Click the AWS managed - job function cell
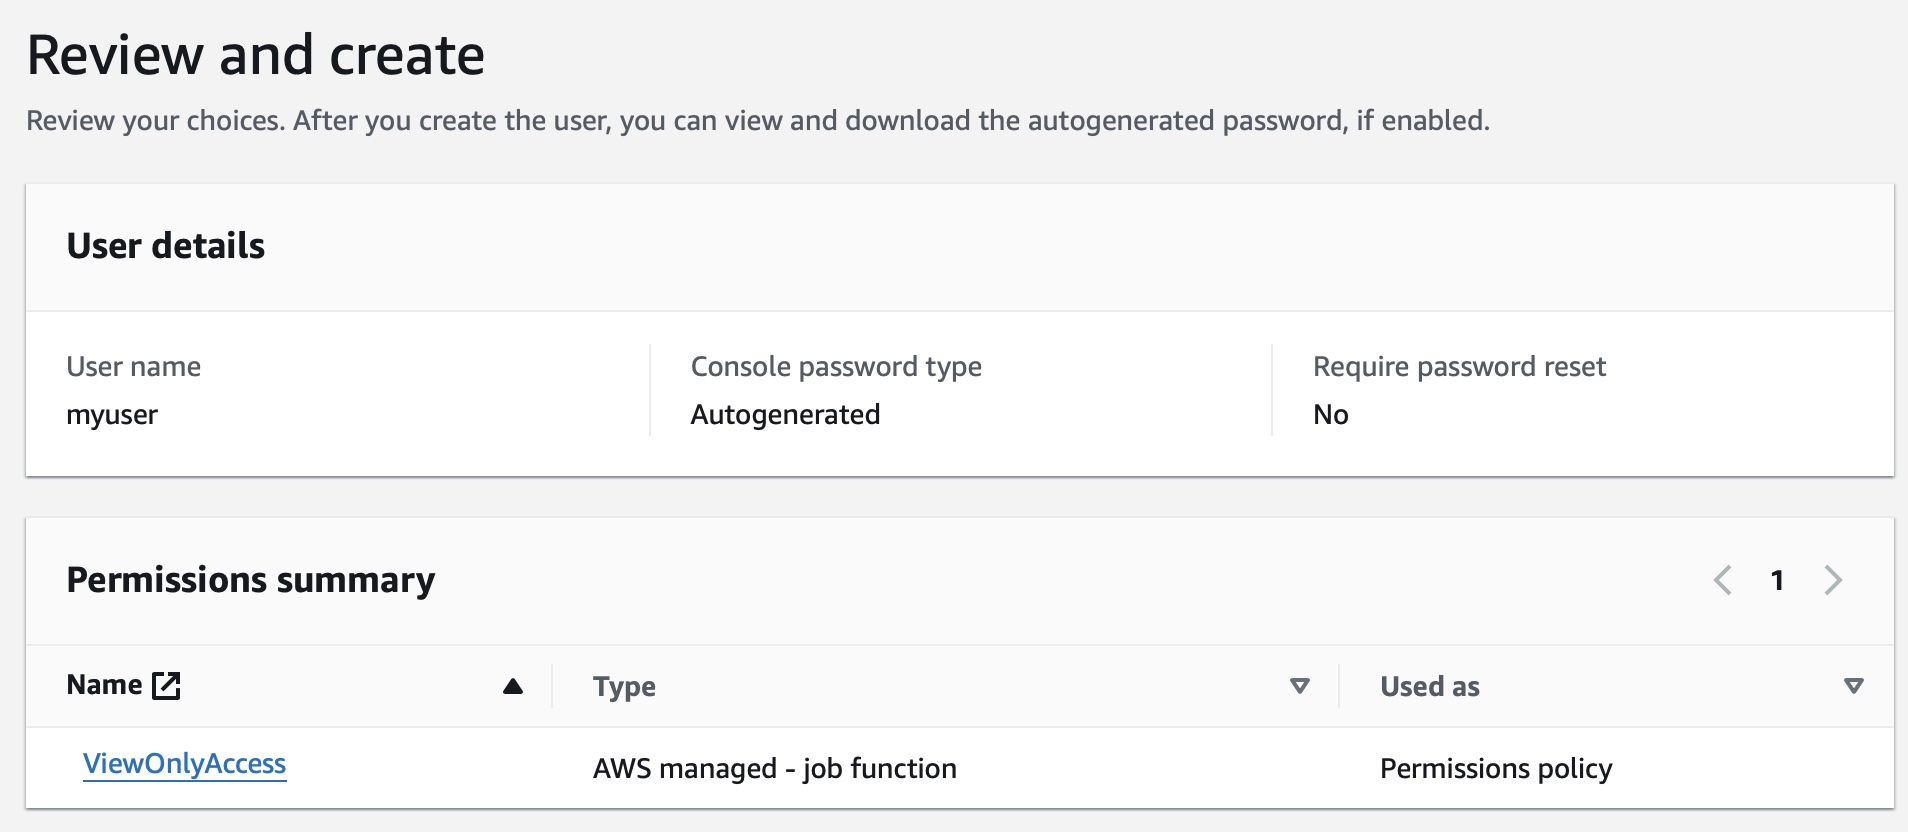1908x832 pixels. (x=774, y=768)
